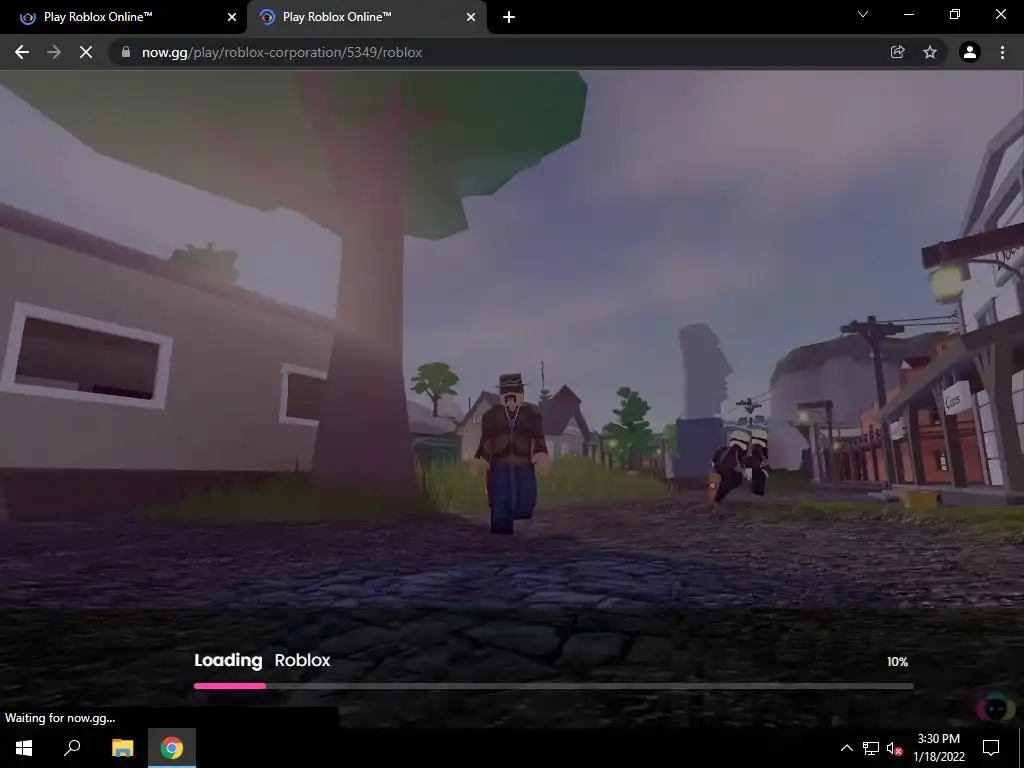Restore down the Chrome window
The image size is (1024, 768).
pos(955,14)
